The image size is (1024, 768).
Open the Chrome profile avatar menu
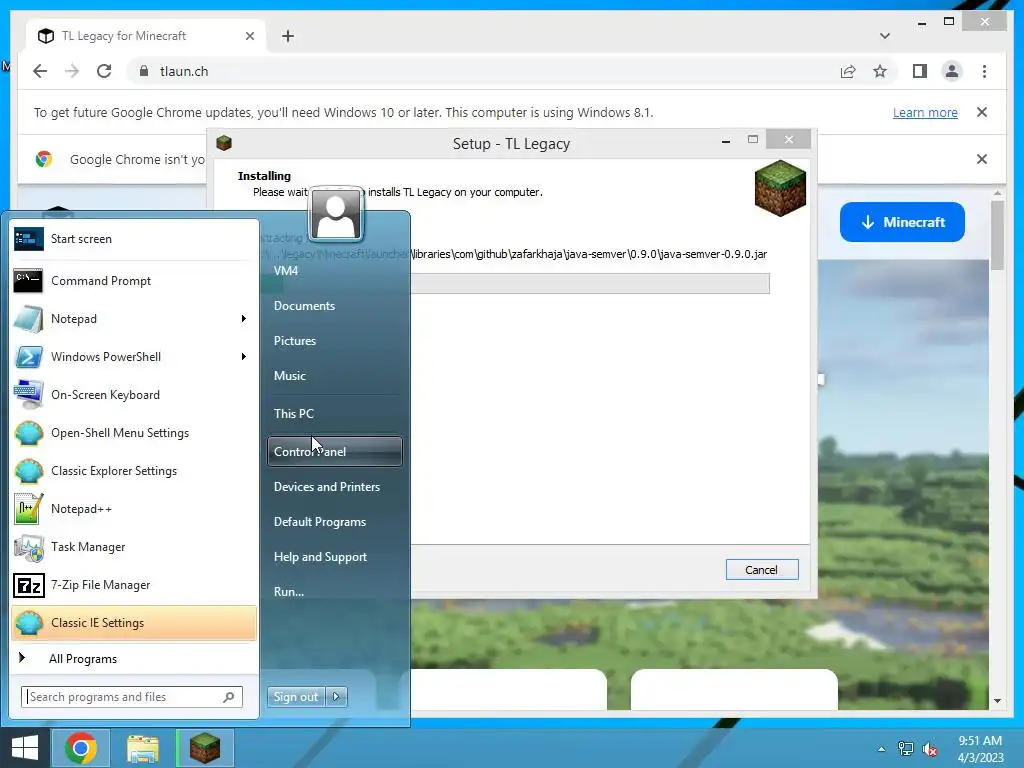(x=952, y=71)
